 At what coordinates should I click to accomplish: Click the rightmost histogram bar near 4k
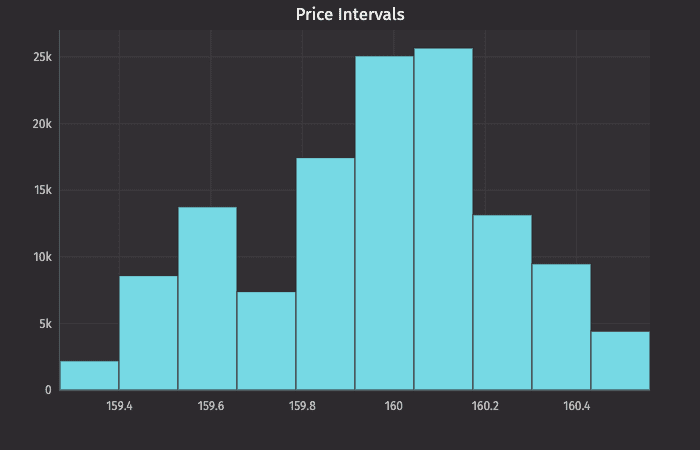coord(620,360)
